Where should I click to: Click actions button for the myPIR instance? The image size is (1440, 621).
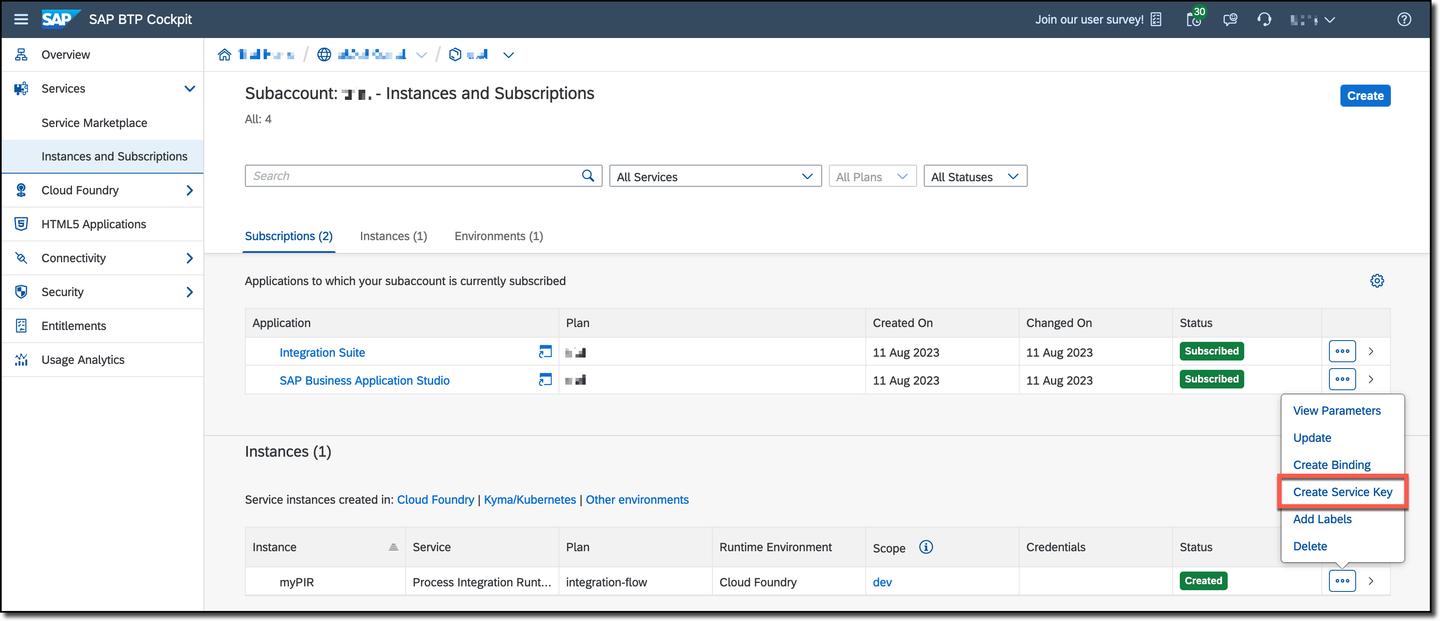1342,581
